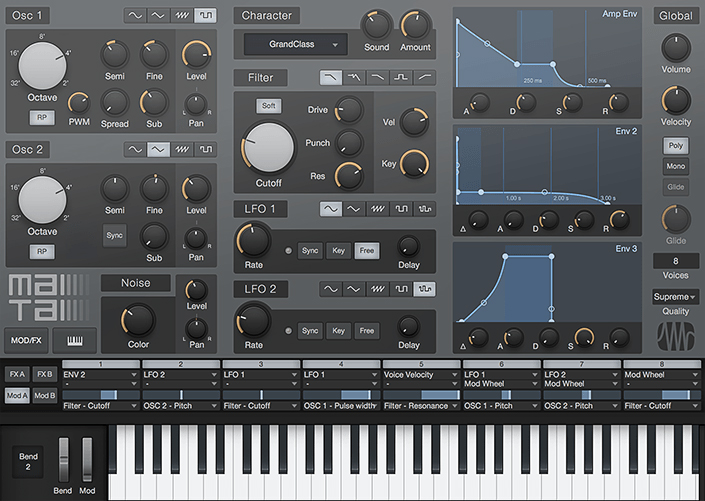The height and width of the screenshot is (501, 705).
Task: Open ENV 2 source dropdown in slot 1
Action: click(x=100, y=375)
